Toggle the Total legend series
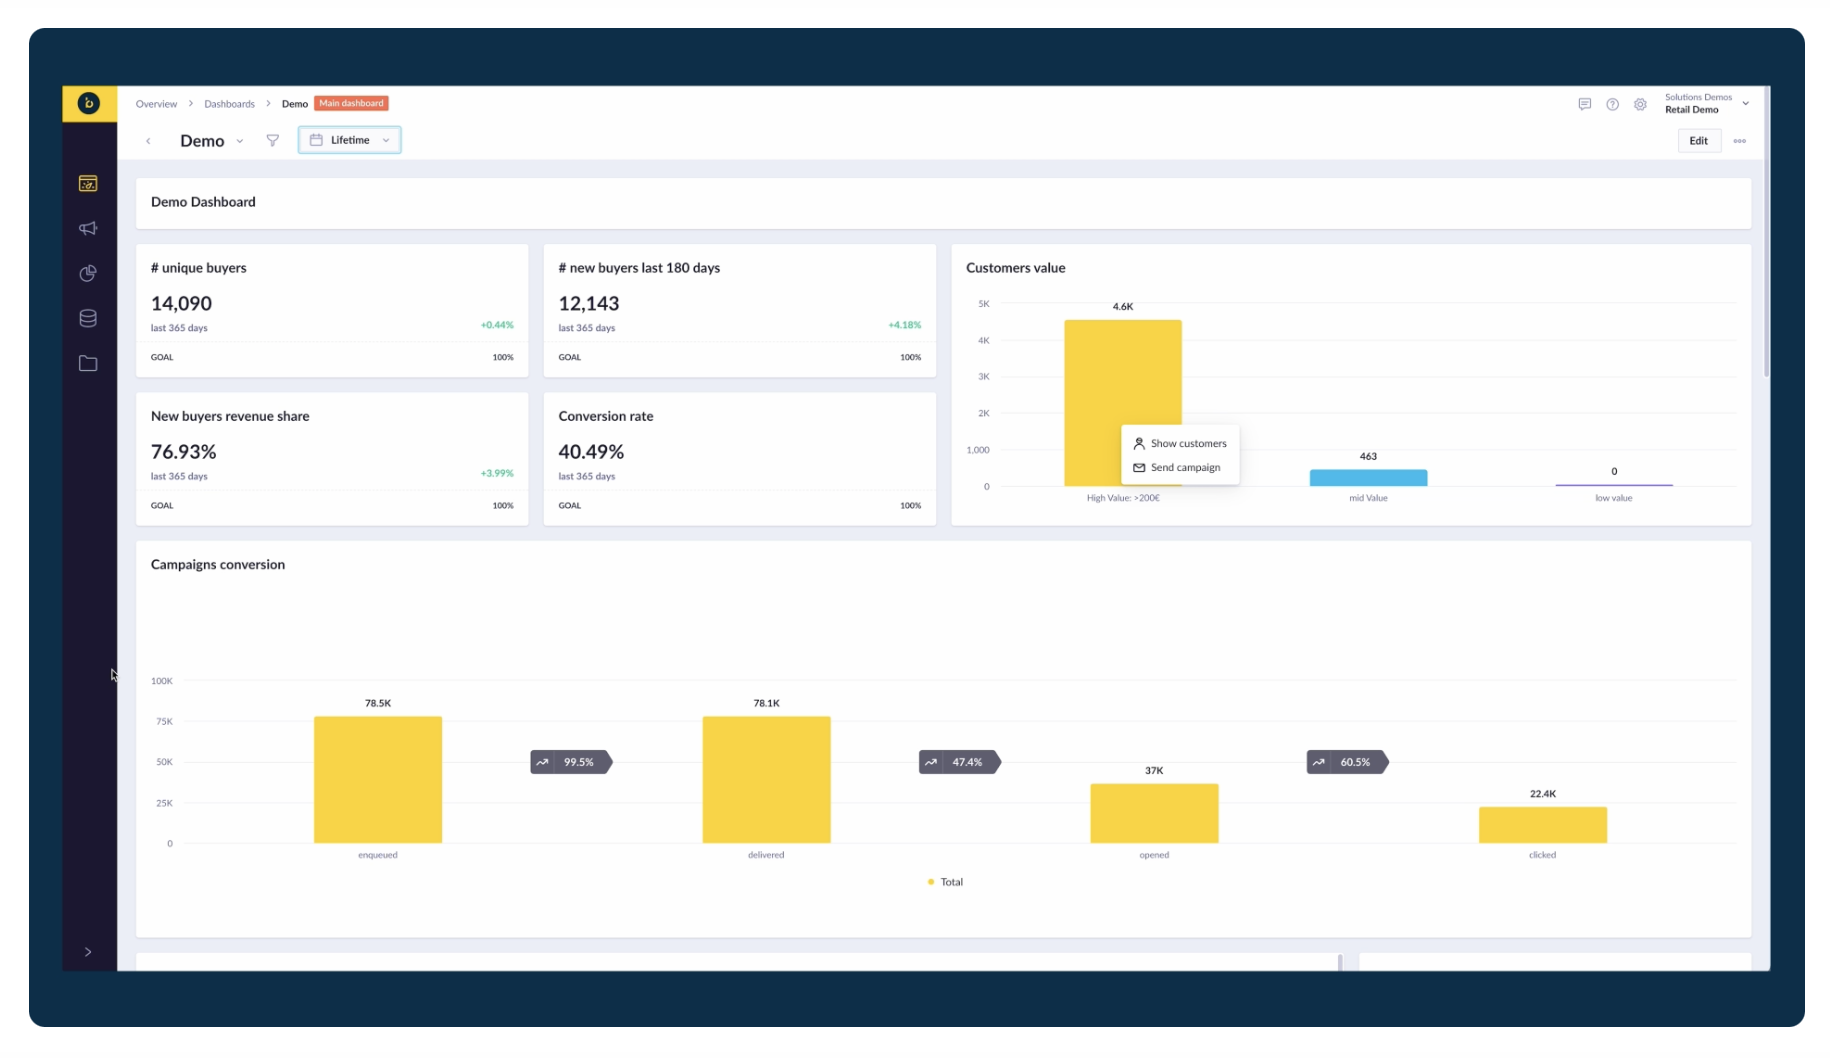The width and height of the screenshot is (1830, 1058). pos(945,882)
